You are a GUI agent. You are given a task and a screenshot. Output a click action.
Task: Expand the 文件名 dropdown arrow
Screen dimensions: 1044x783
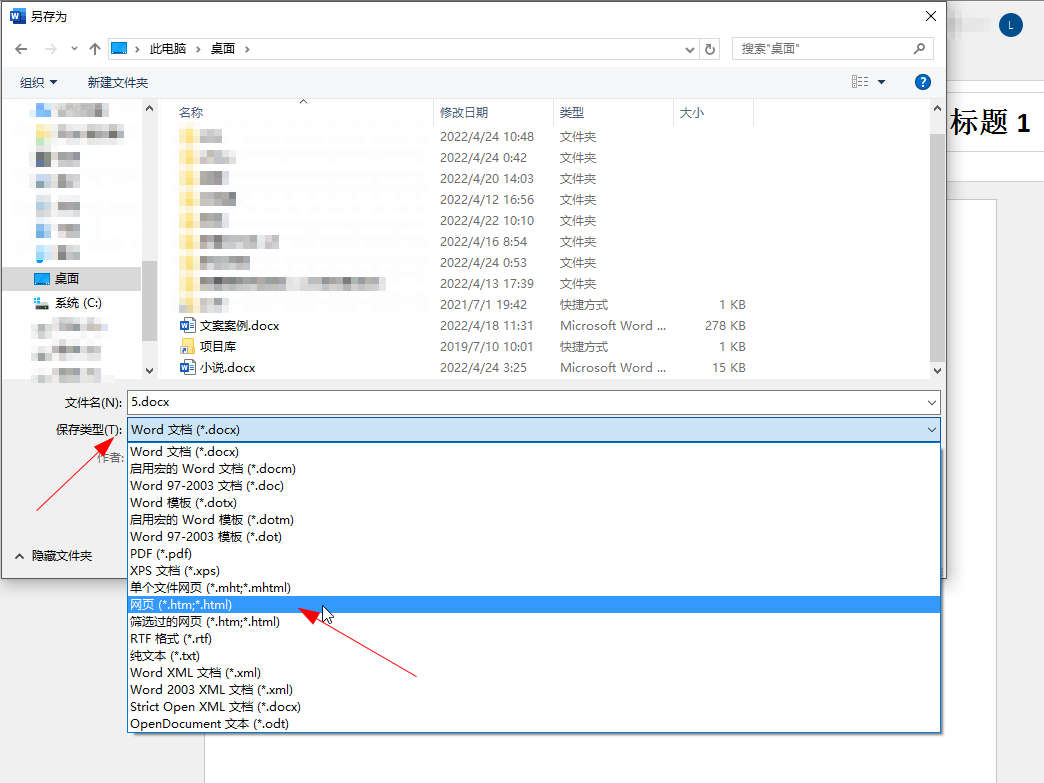[931, 402]
